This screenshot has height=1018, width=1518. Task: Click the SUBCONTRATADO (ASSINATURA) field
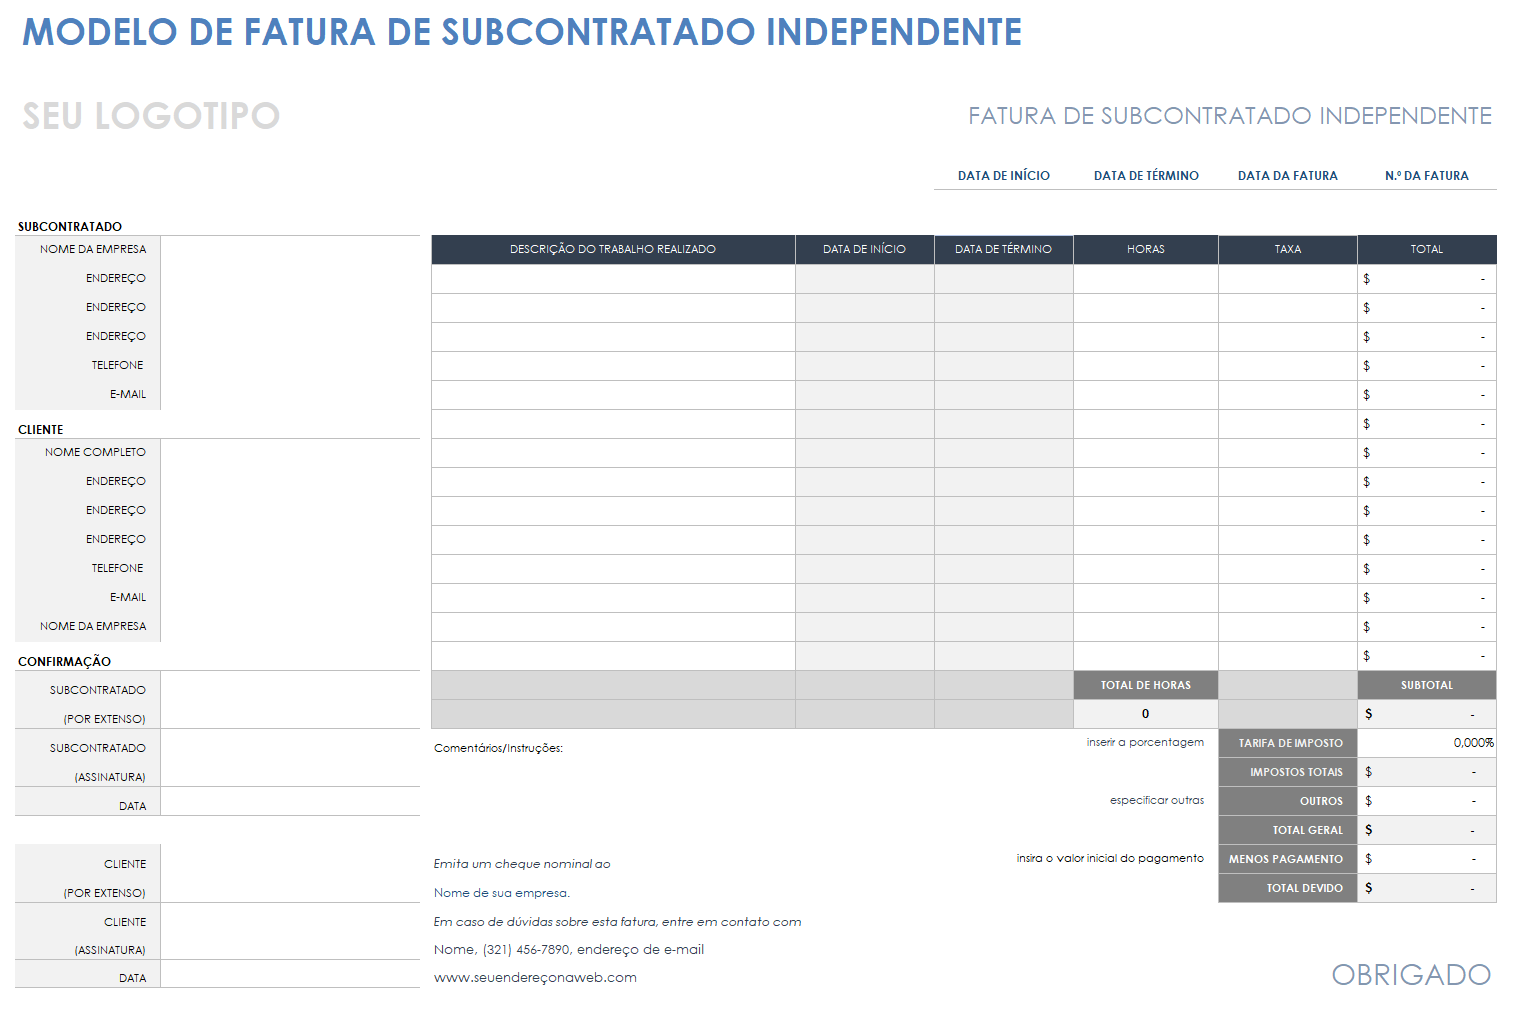(x=290, y=758)
